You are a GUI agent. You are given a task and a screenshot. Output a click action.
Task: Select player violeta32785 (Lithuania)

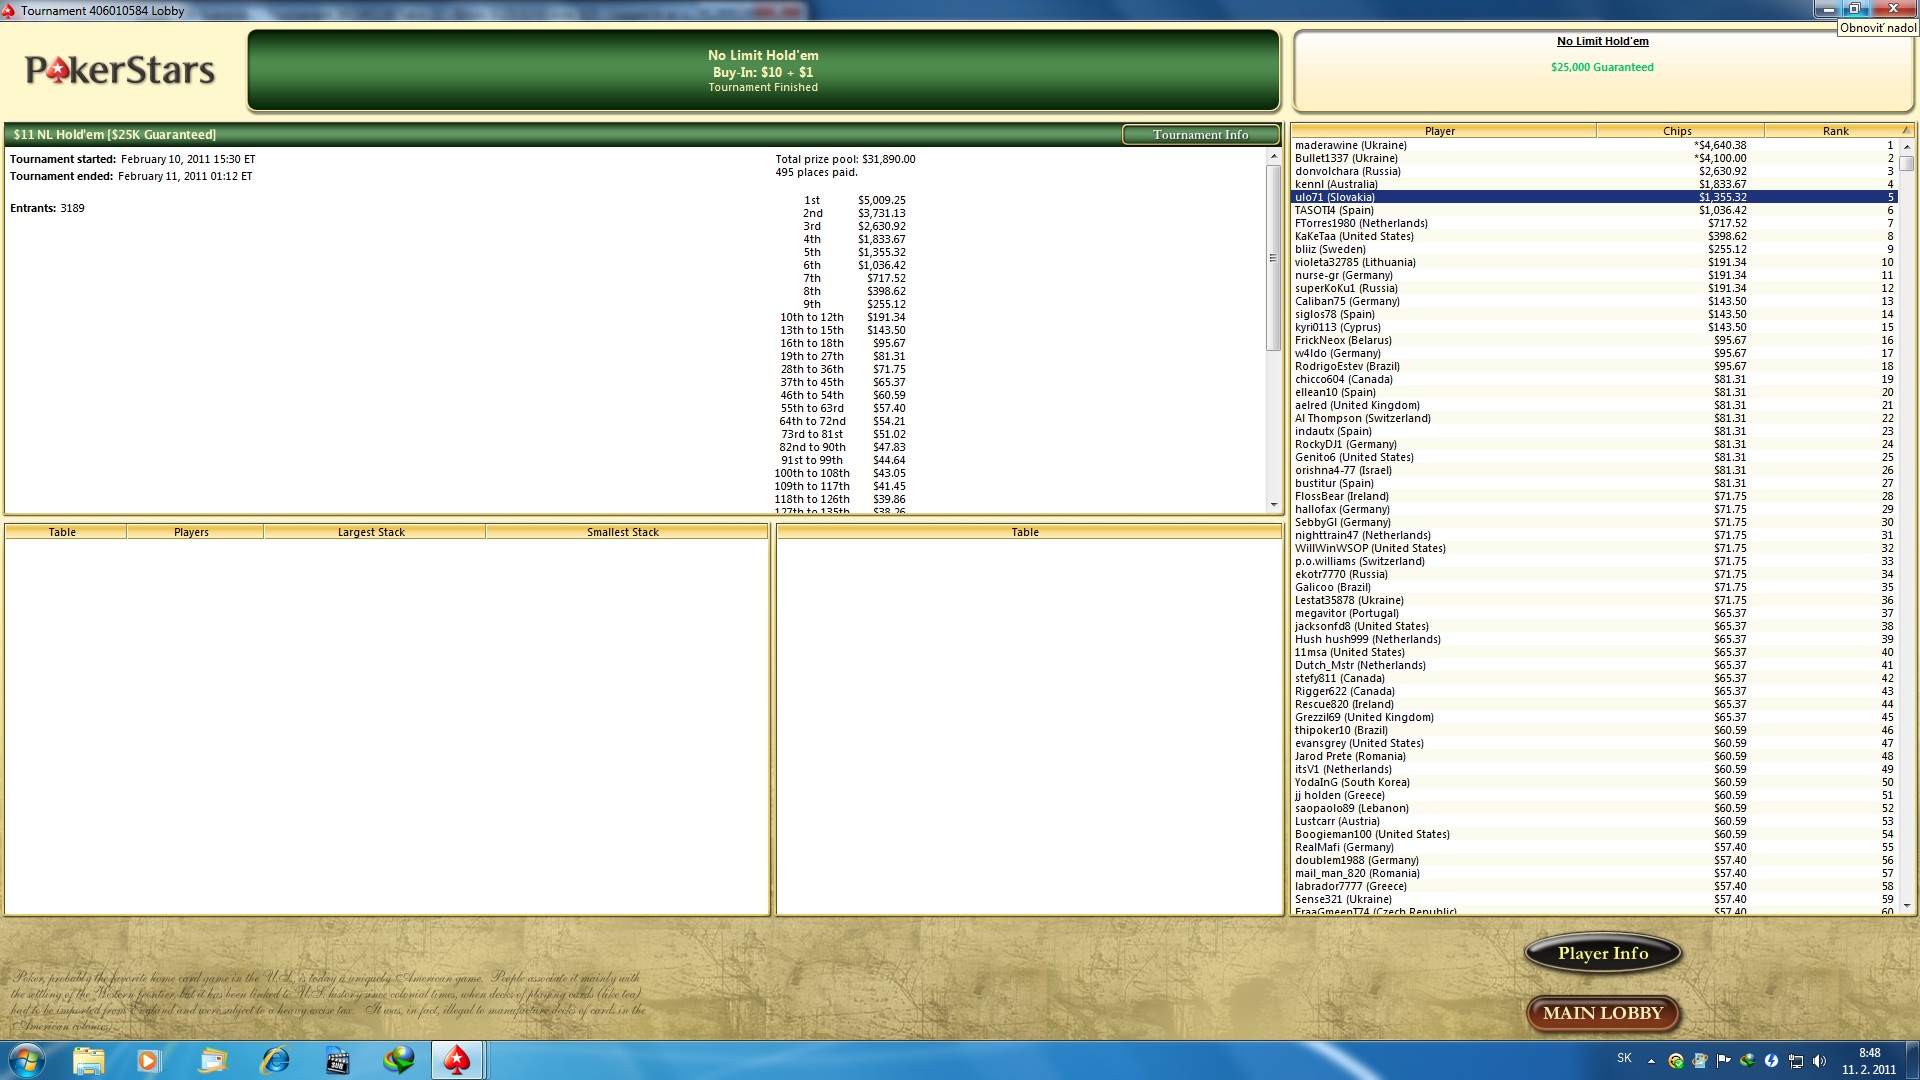pyautogui.click(x=1594, y=262)
